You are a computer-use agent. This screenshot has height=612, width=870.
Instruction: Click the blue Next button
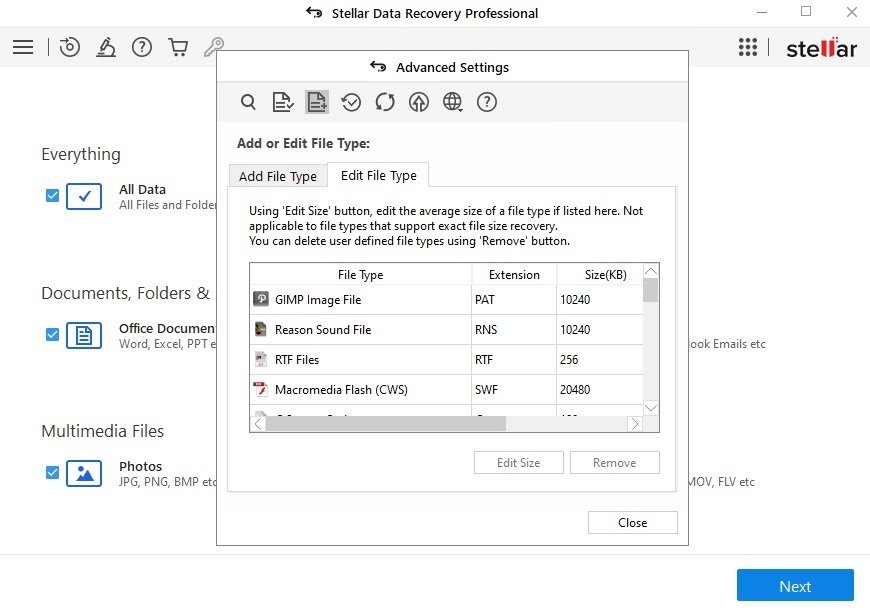point(795,586)
